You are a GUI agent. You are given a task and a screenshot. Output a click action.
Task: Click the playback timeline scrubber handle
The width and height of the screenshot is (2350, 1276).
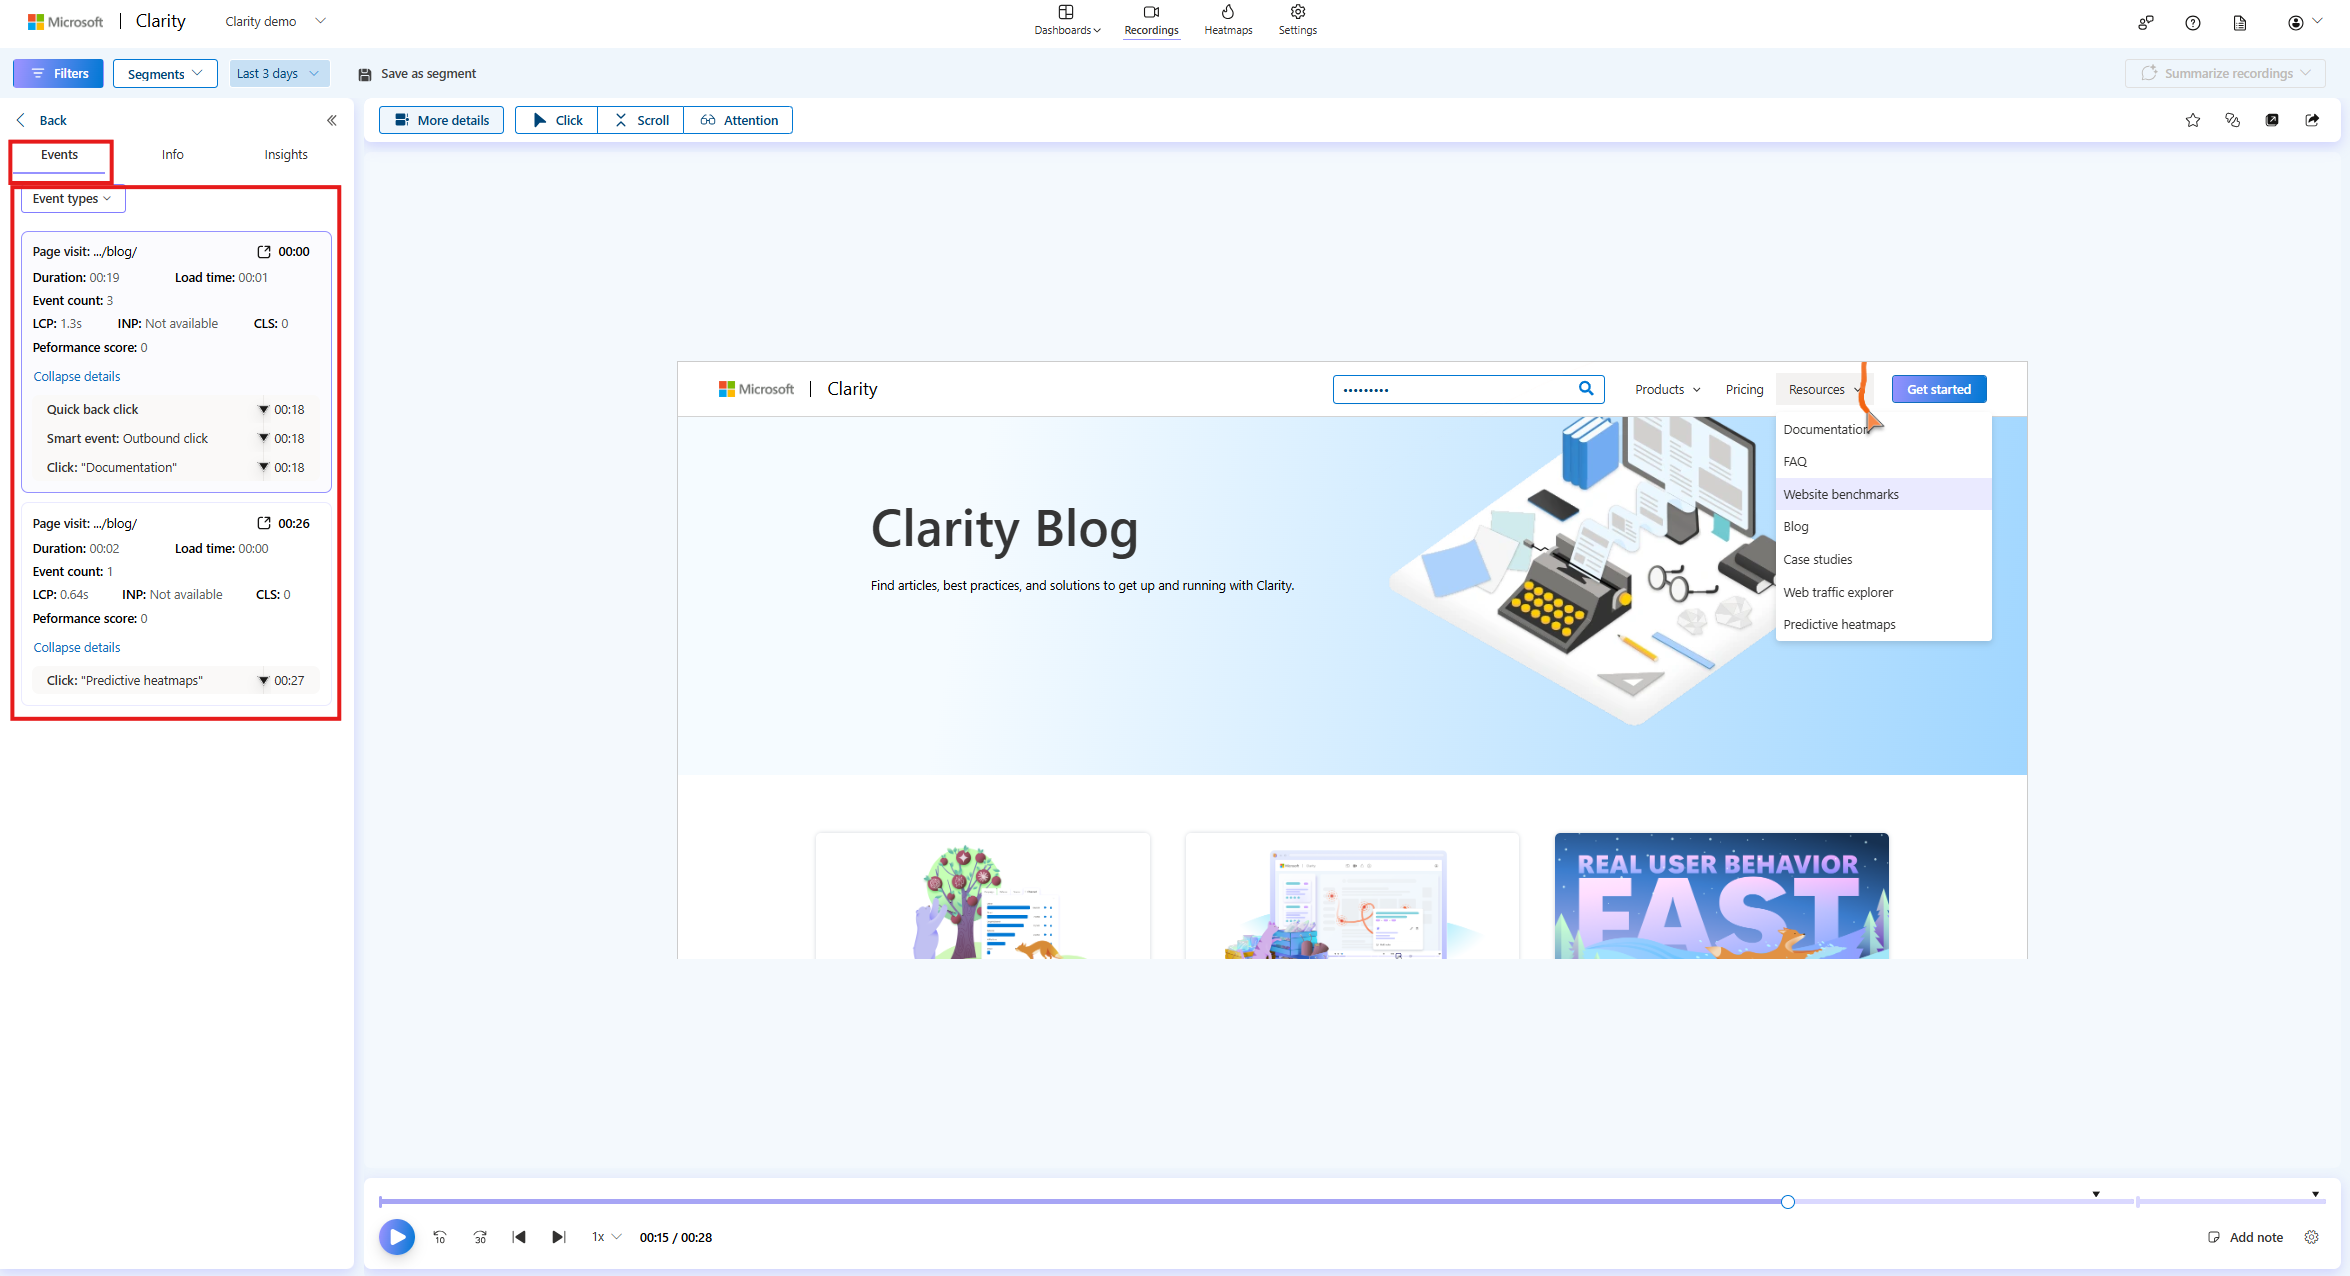click(1788, 1202)
